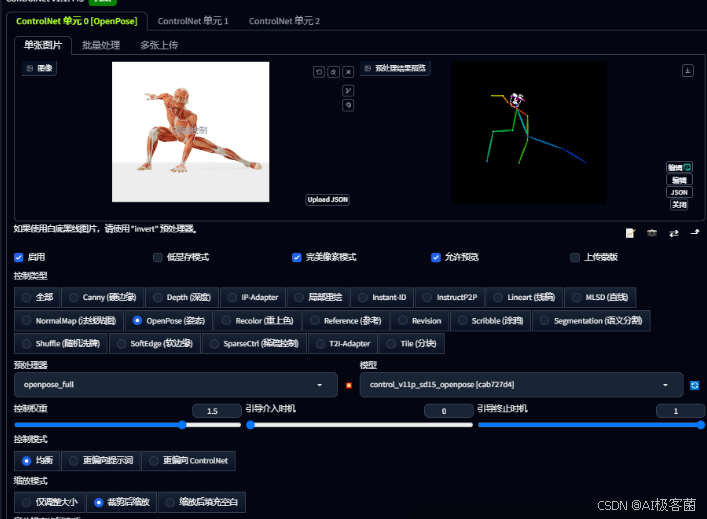The height and width of the screenshot is (519, 707).
Task: Click the curved arrow icon below the preview
Action: click(695, 232)
